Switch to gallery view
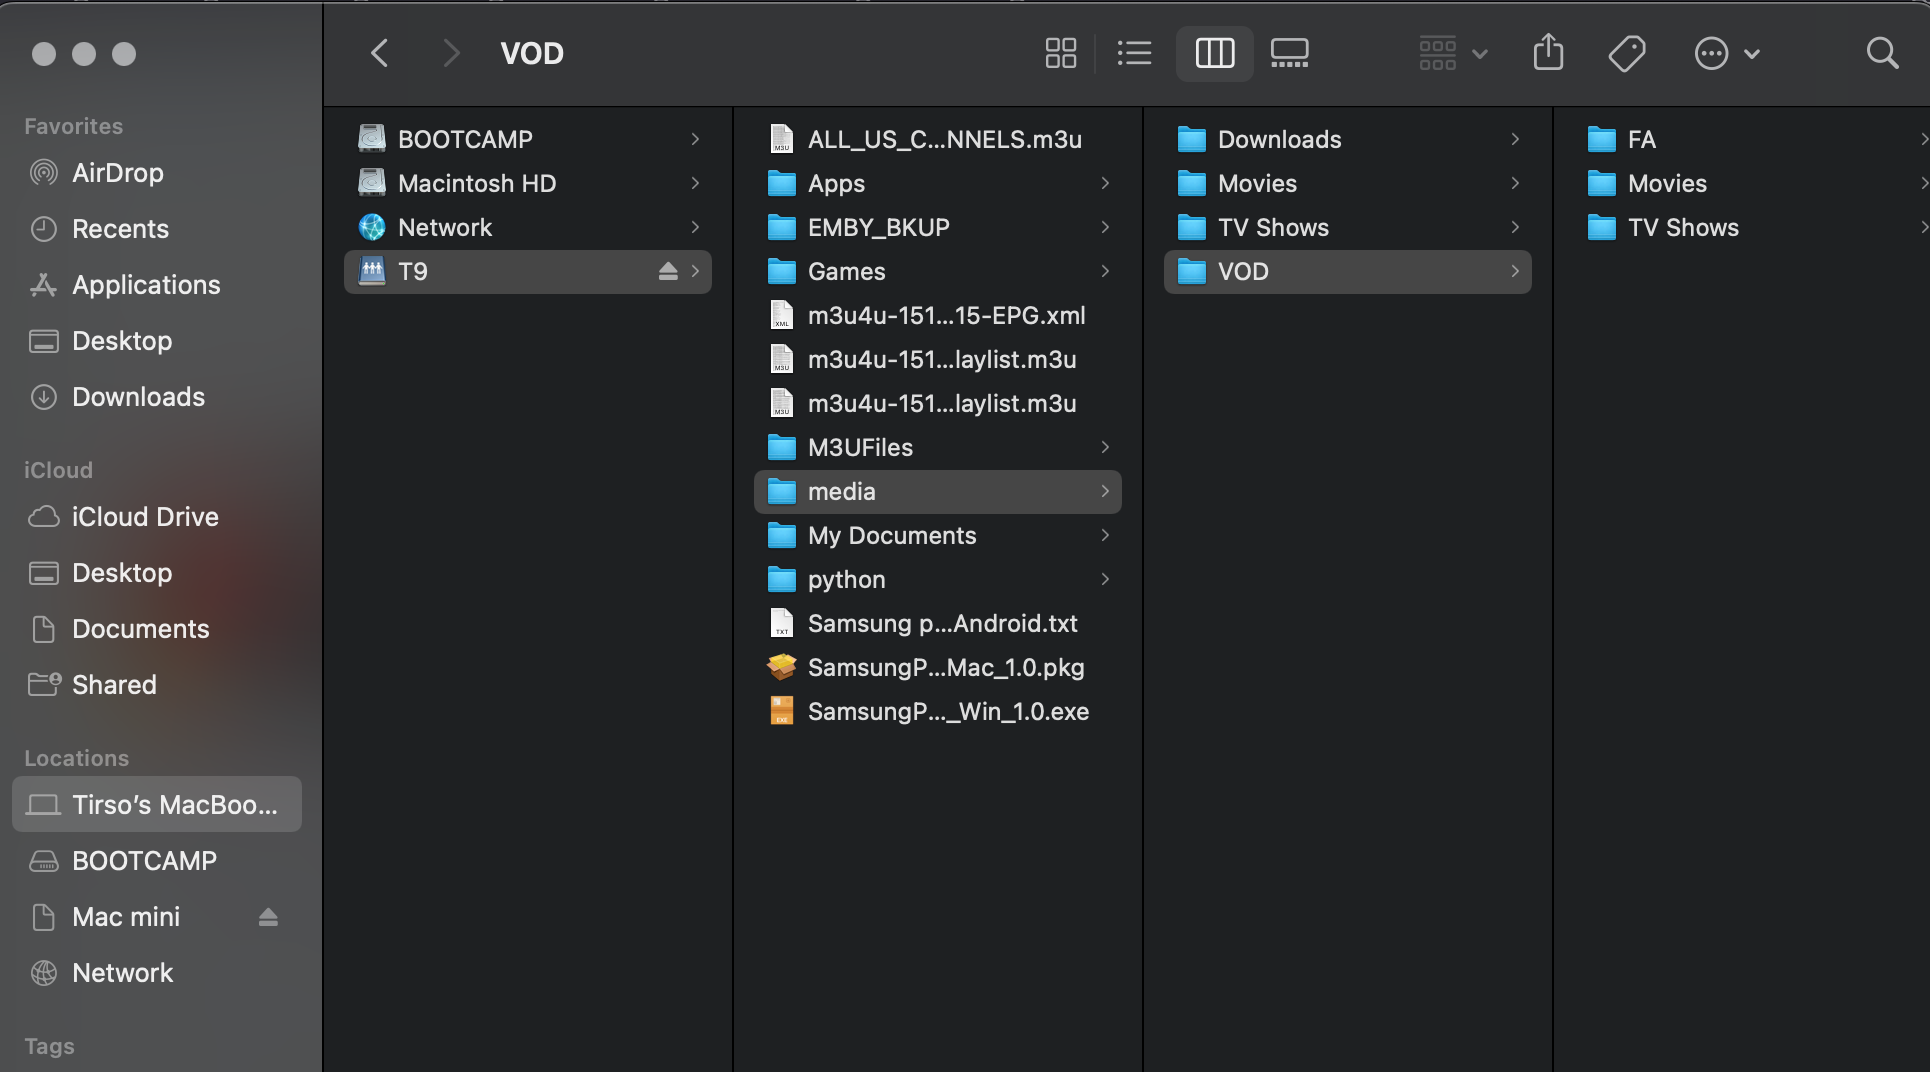 click(1289, 53)
